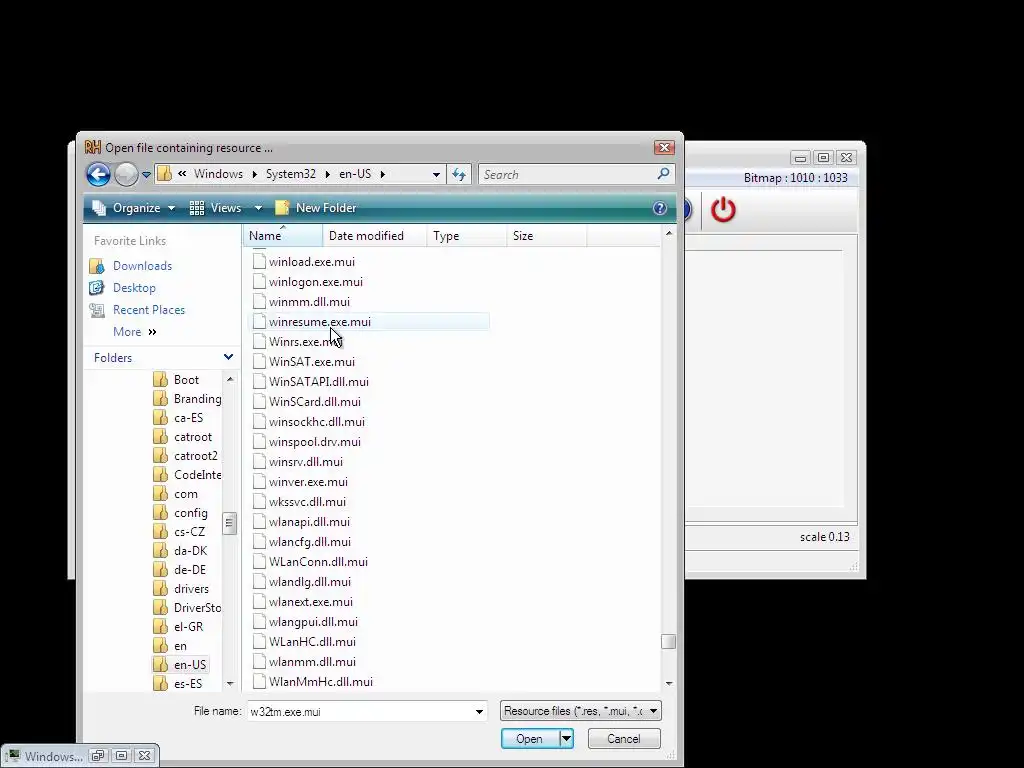Select the file winsrv.dll.mui
The width and height of the screenshot is (1024, 768).
tap(306, 462)
